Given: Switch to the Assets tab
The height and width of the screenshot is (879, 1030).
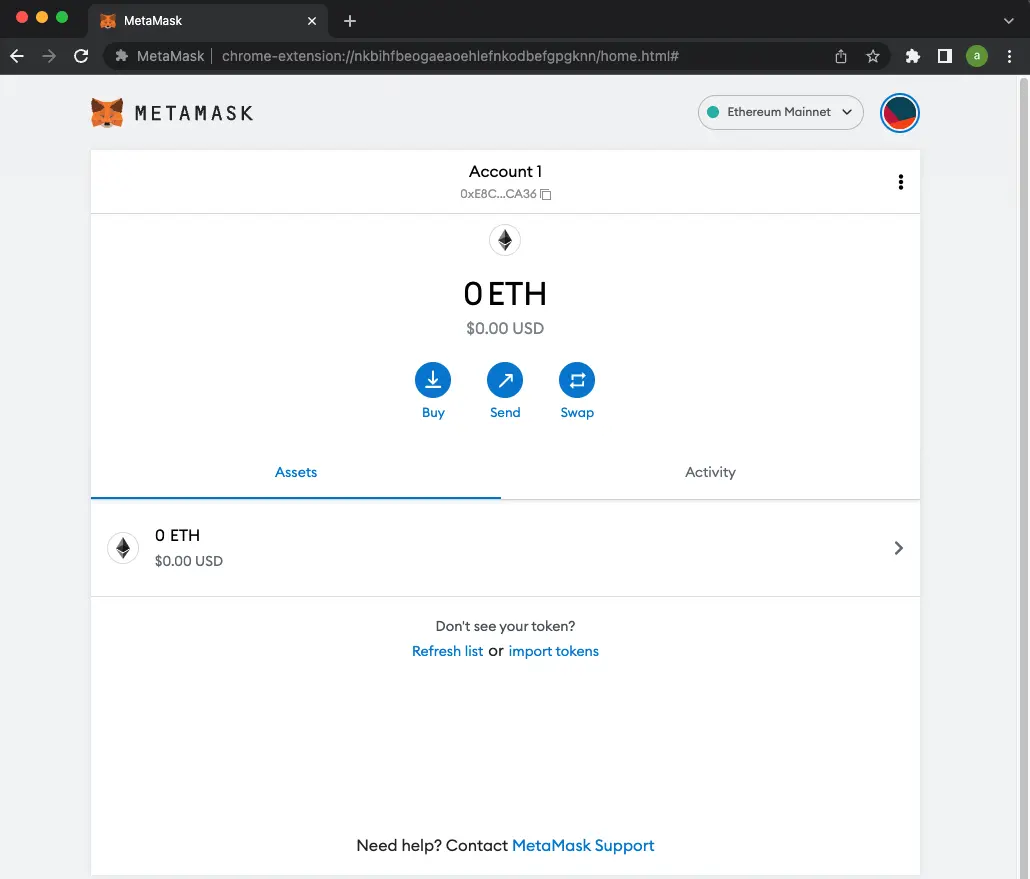Looking at the screenshot, I should 296,472.
